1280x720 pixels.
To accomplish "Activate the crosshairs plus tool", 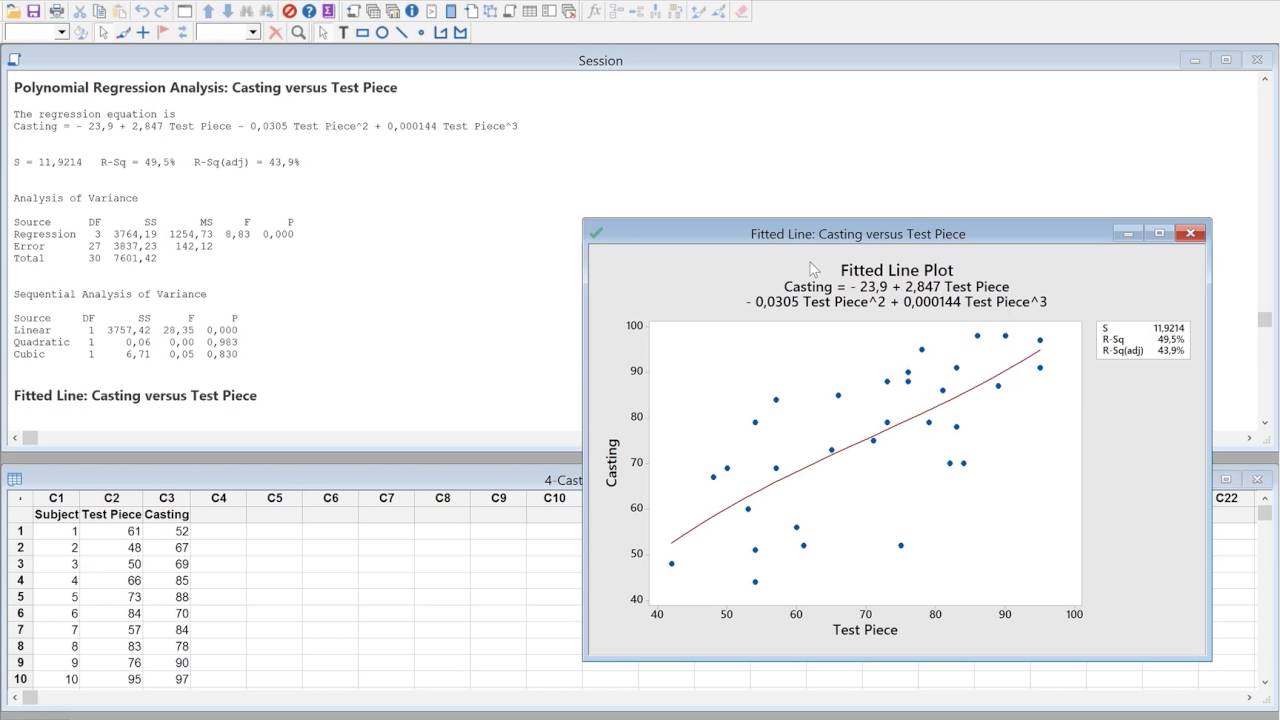I will click(143, 32).
